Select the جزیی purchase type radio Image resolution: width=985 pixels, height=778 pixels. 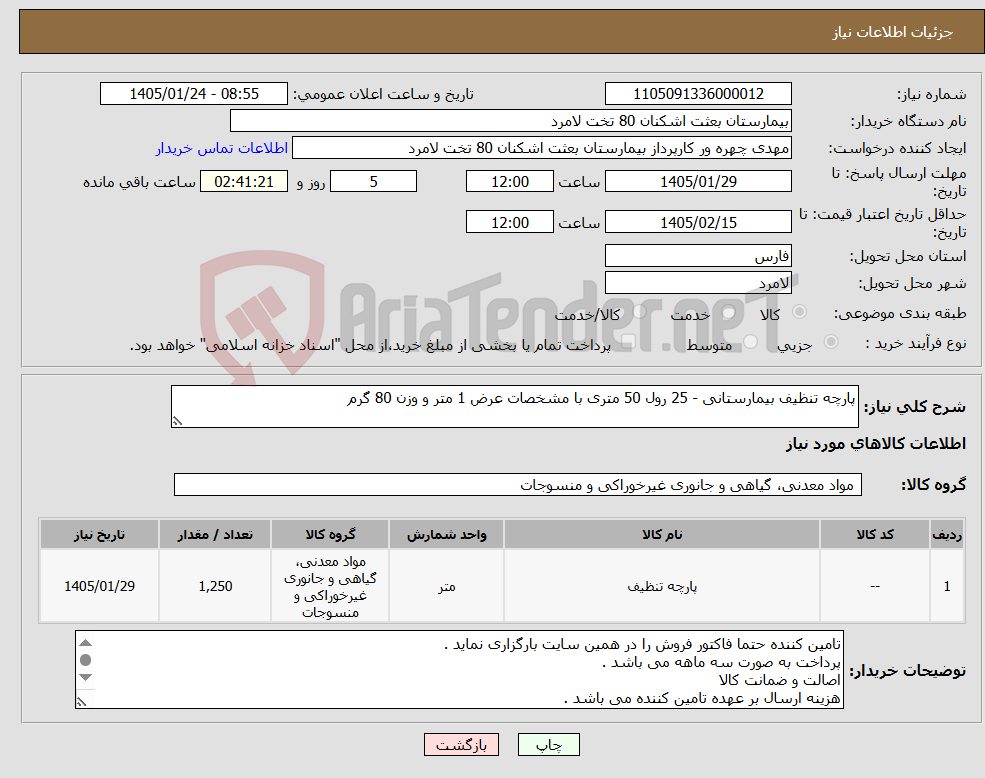pos(830,342)
